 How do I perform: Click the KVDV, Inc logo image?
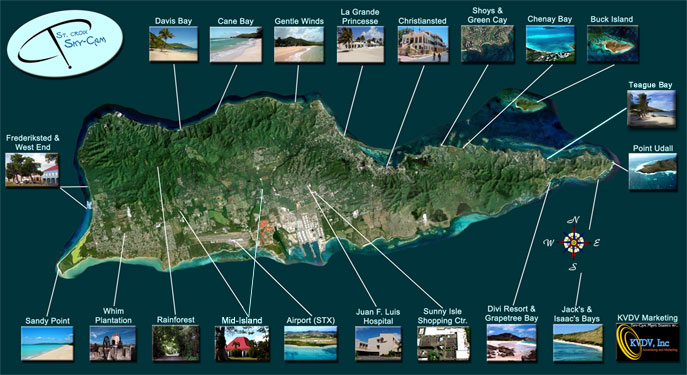pyautogui.click(x=648, y=343)
